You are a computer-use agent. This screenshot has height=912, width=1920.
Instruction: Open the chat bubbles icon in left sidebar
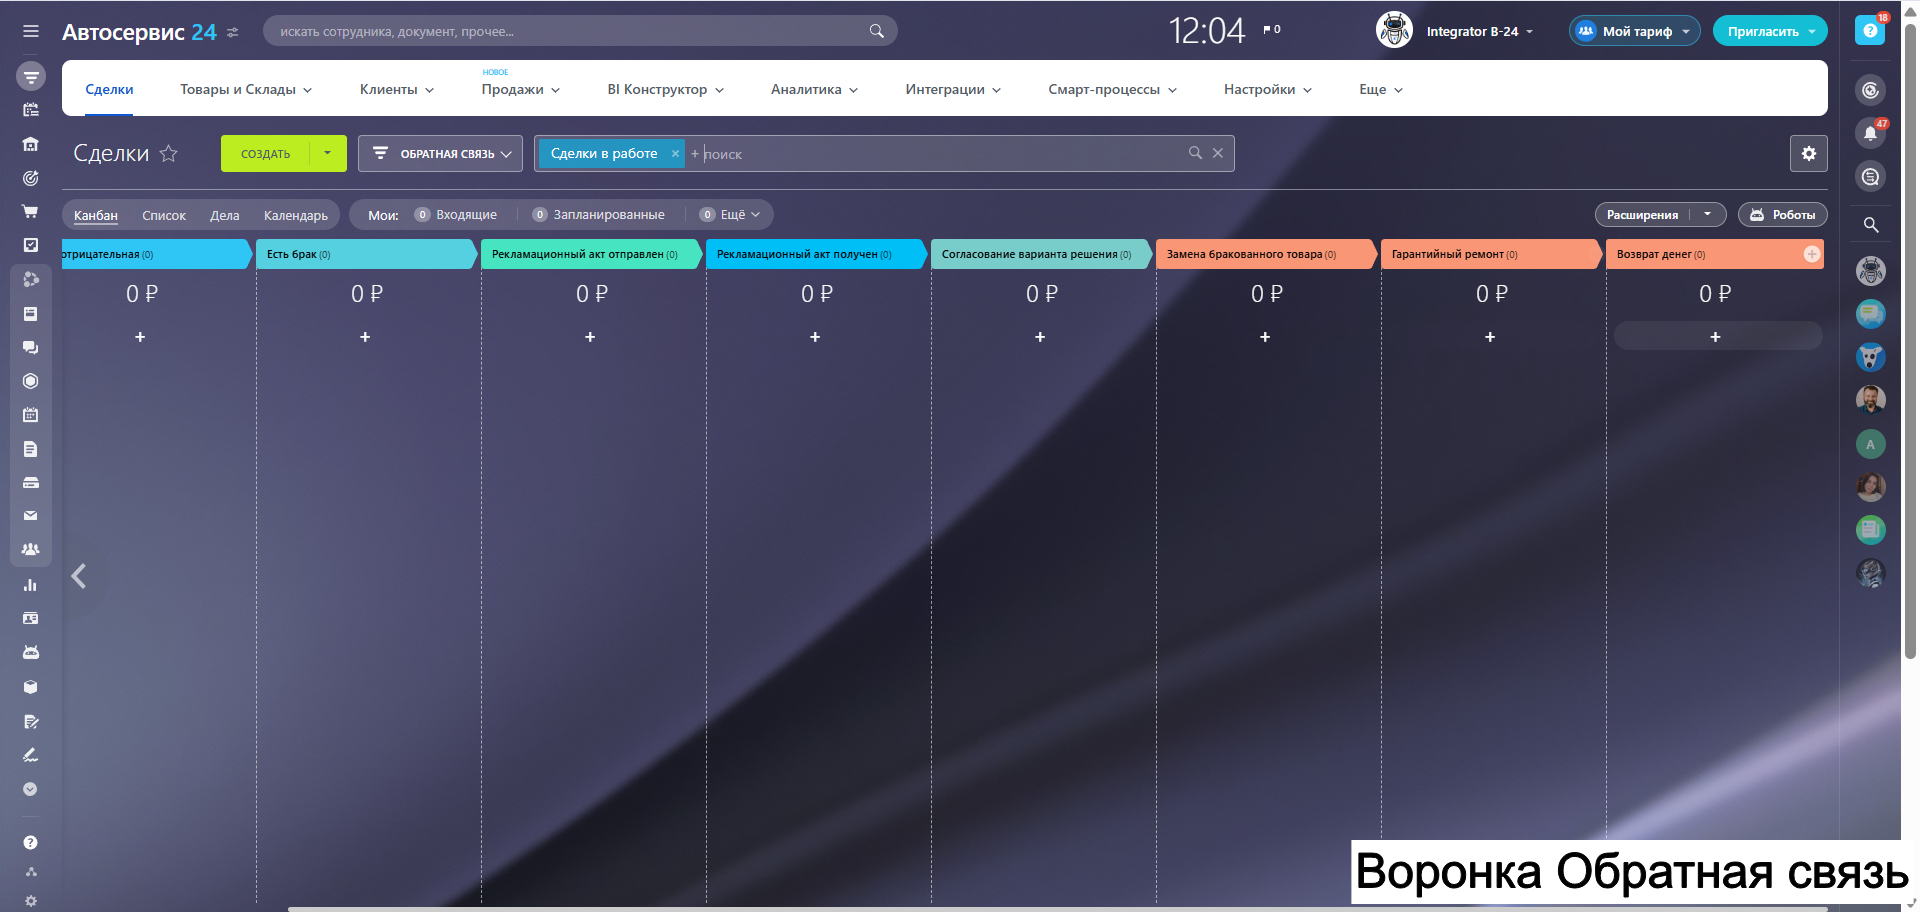click(x=31, y=347)
